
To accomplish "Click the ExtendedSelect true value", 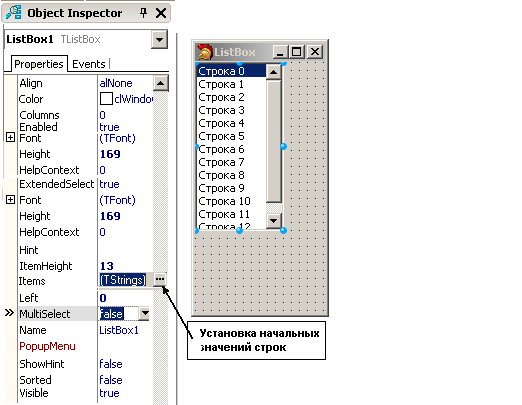I will point(109,184).
